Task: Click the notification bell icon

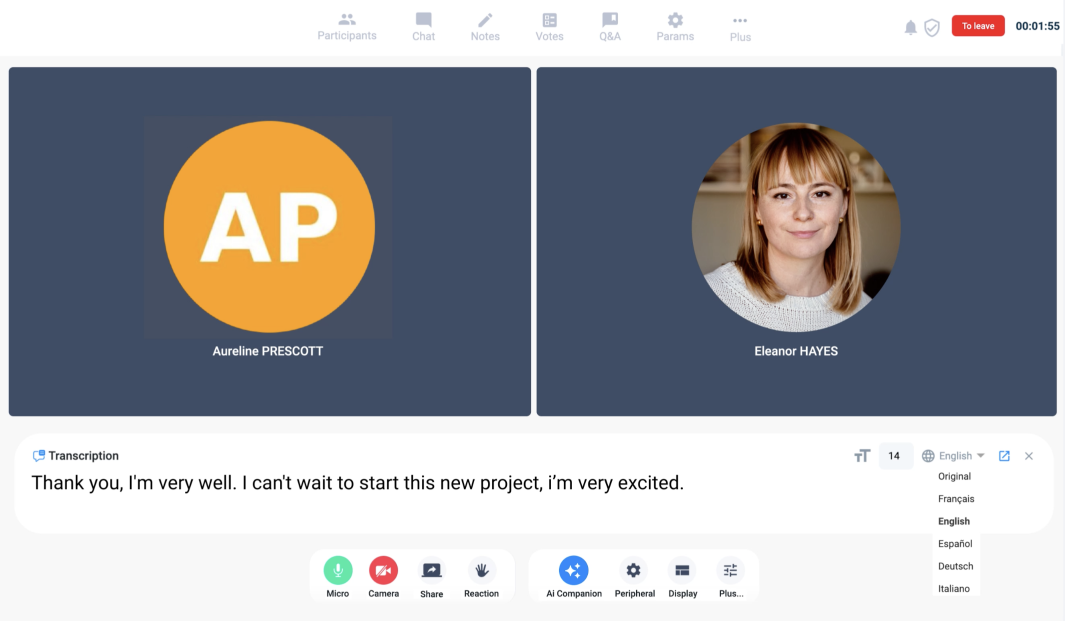Action: point(910,27)
